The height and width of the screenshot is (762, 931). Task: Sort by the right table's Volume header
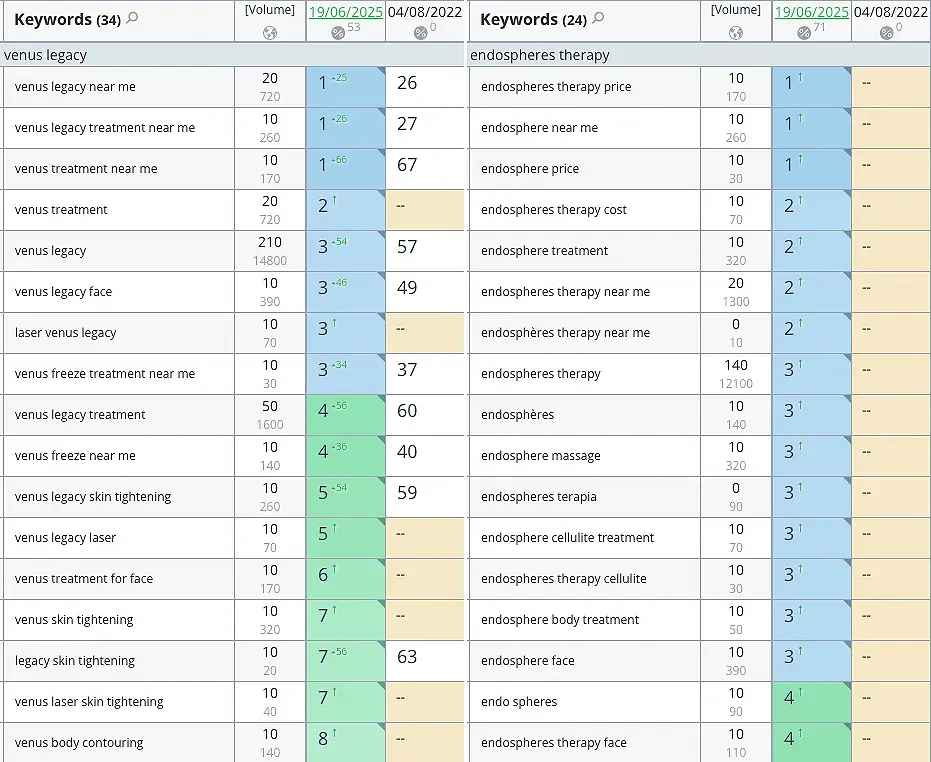click(x=735, y=10)
